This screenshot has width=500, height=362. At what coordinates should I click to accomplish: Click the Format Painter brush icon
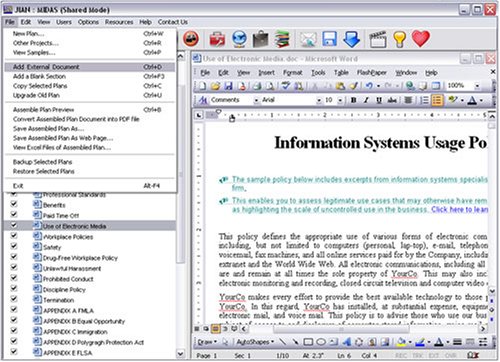tap(353, 86)
